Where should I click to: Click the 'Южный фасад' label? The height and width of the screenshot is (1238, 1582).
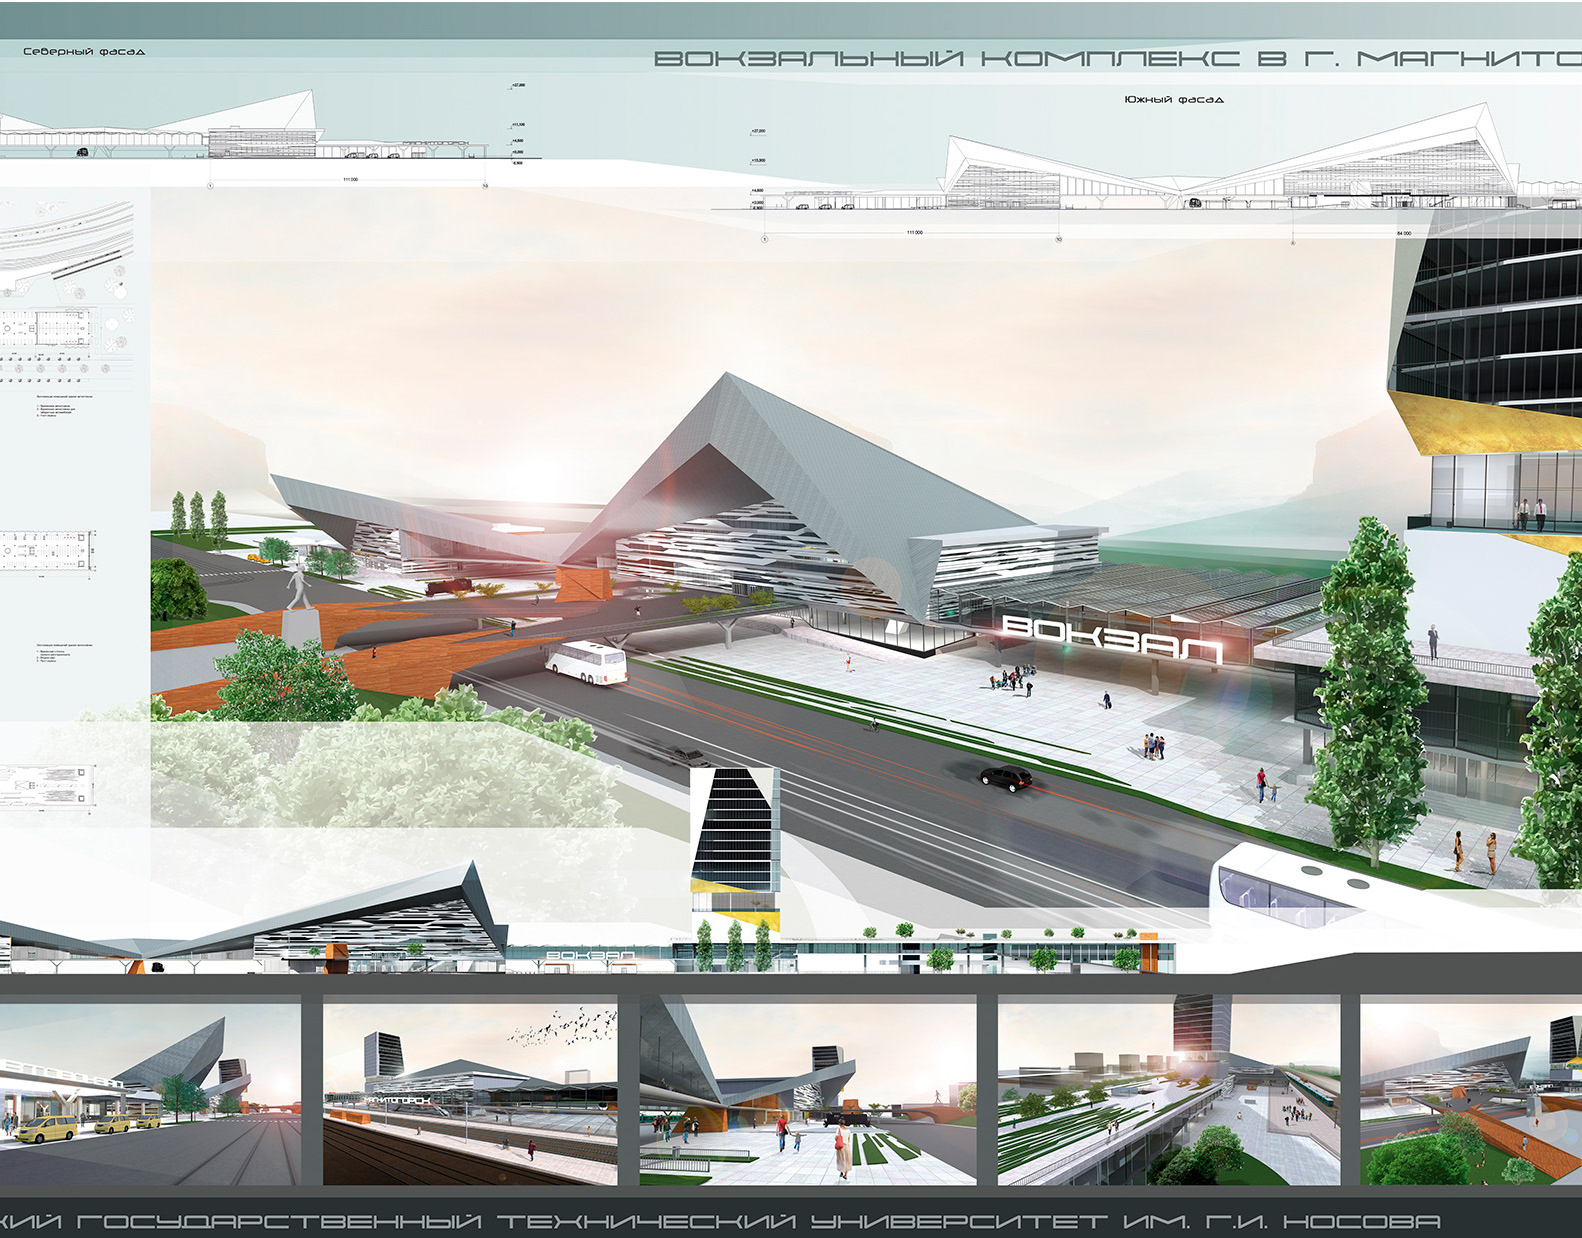(x=1174, y=99)
